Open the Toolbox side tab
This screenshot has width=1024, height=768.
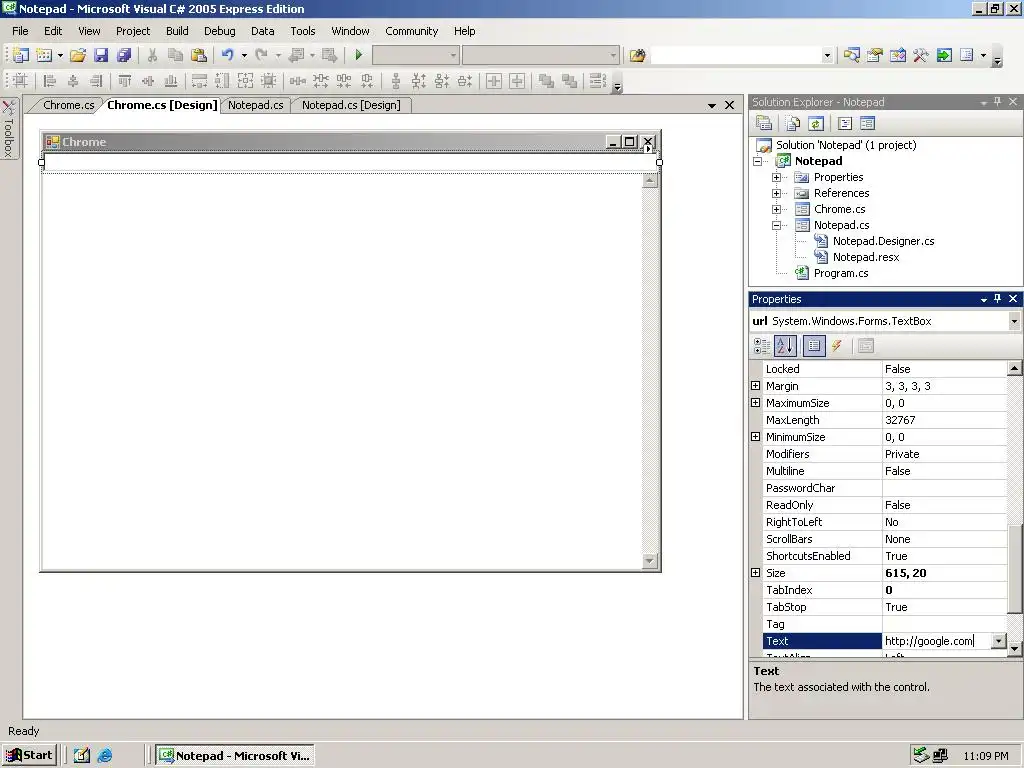8,129
